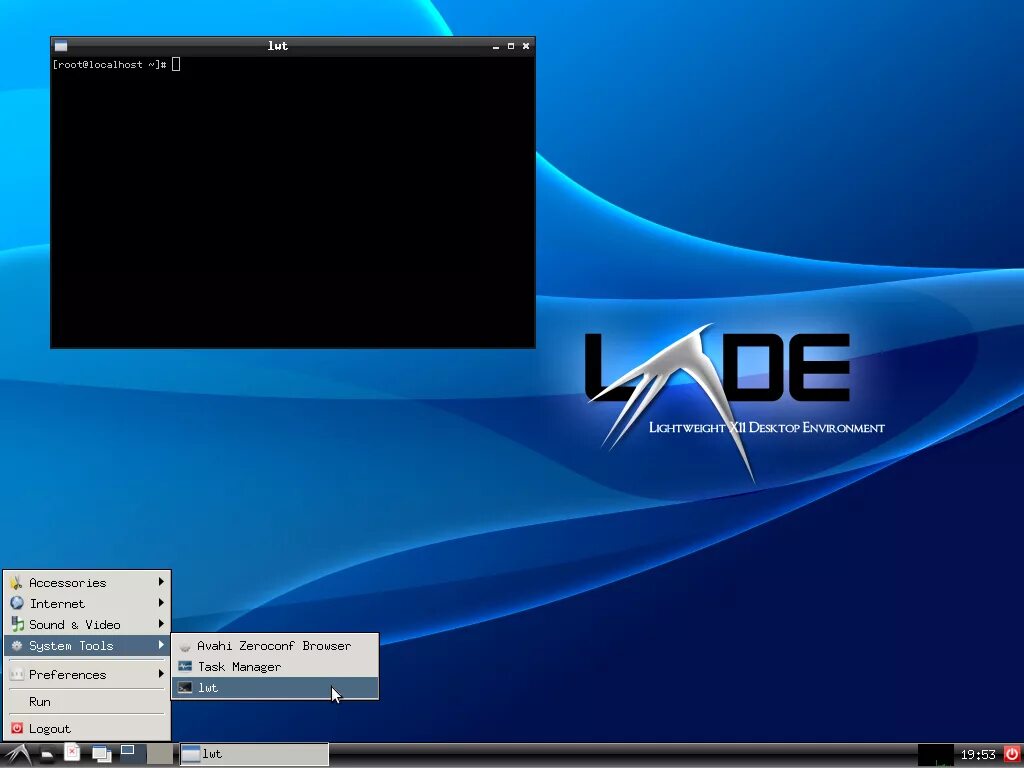Image resolution: width=1024 pixels, height=768 pixels.
Task: Maximize the lwt terminal window
Action: pyautogui.click(x=511, y=46)
